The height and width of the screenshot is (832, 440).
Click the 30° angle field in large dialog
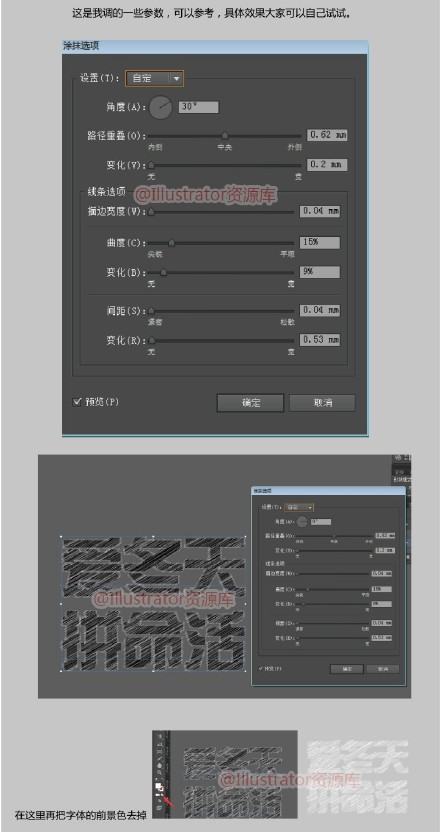[x=199, y=107]
